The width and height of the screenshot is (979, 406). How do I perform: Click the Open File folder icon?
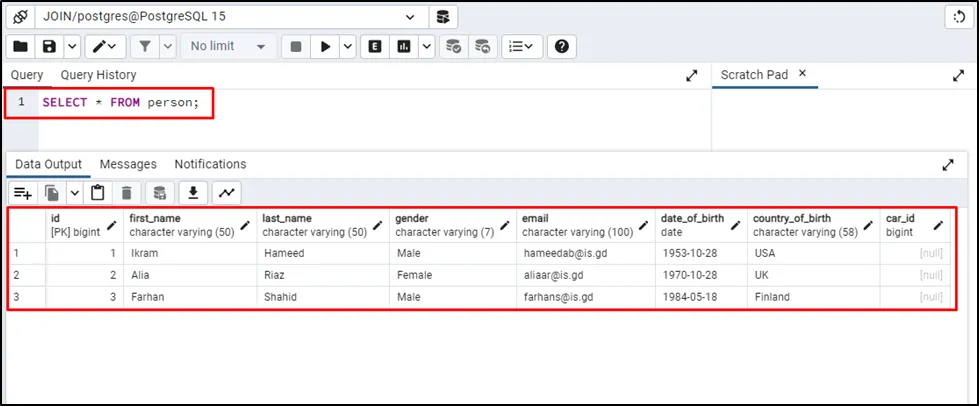pyautogui.click(x=21, y=46)
